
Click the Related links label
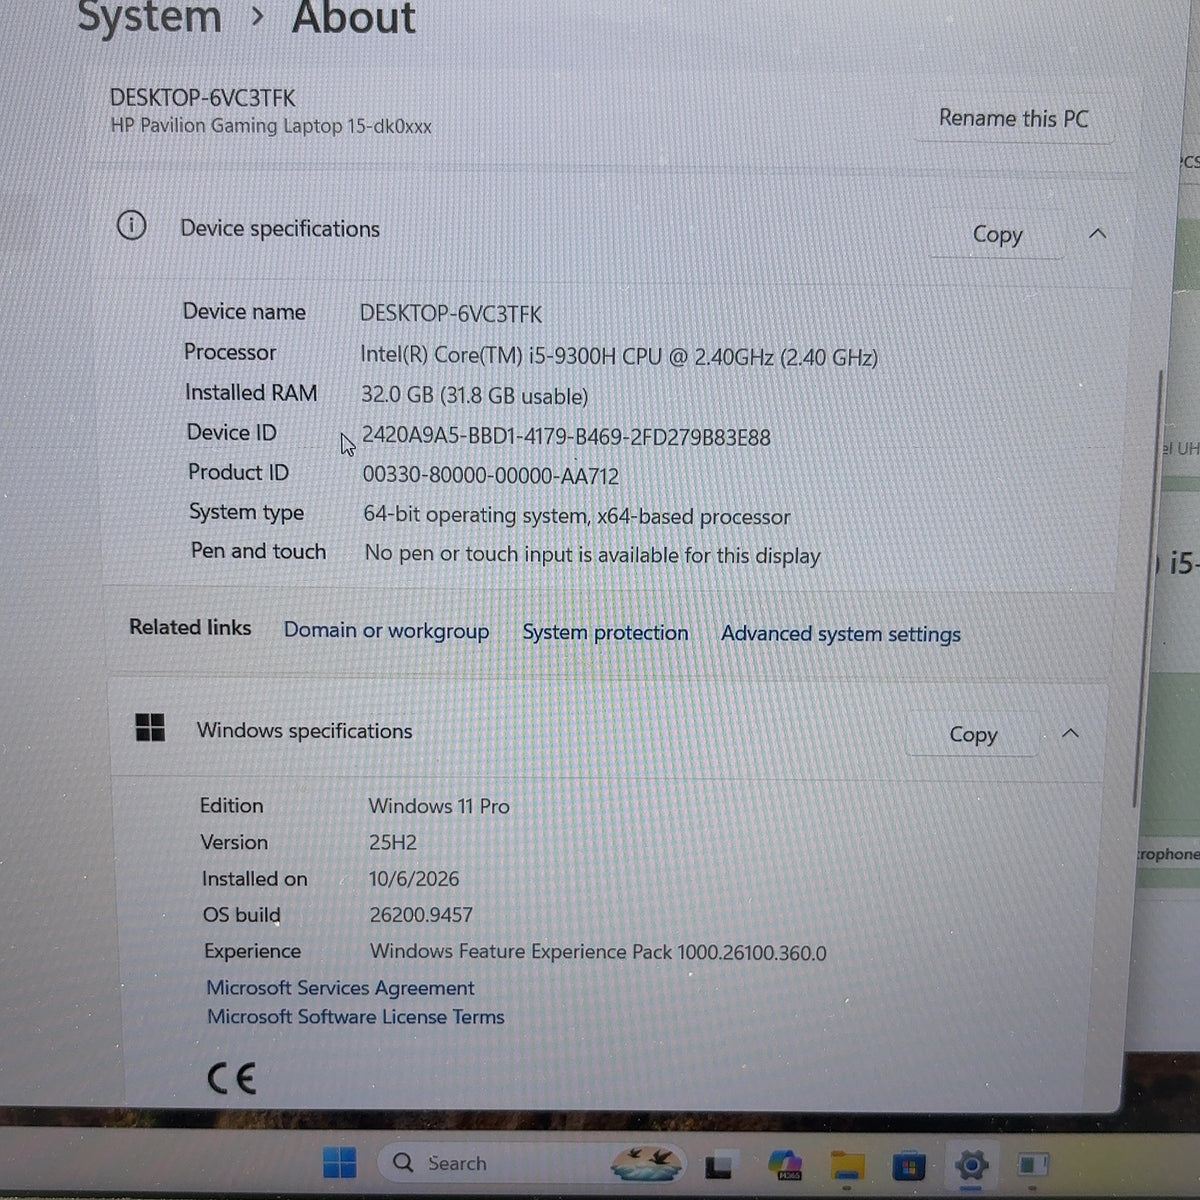190,627
